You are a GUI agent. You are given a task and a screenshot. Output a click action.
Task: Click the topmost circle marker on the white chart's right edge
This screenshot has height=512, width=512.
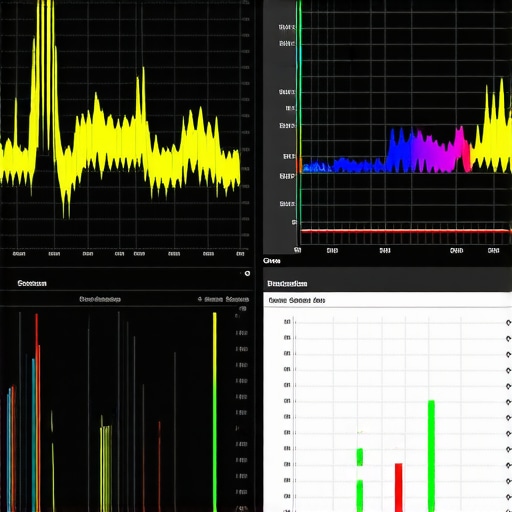(509, 323)
